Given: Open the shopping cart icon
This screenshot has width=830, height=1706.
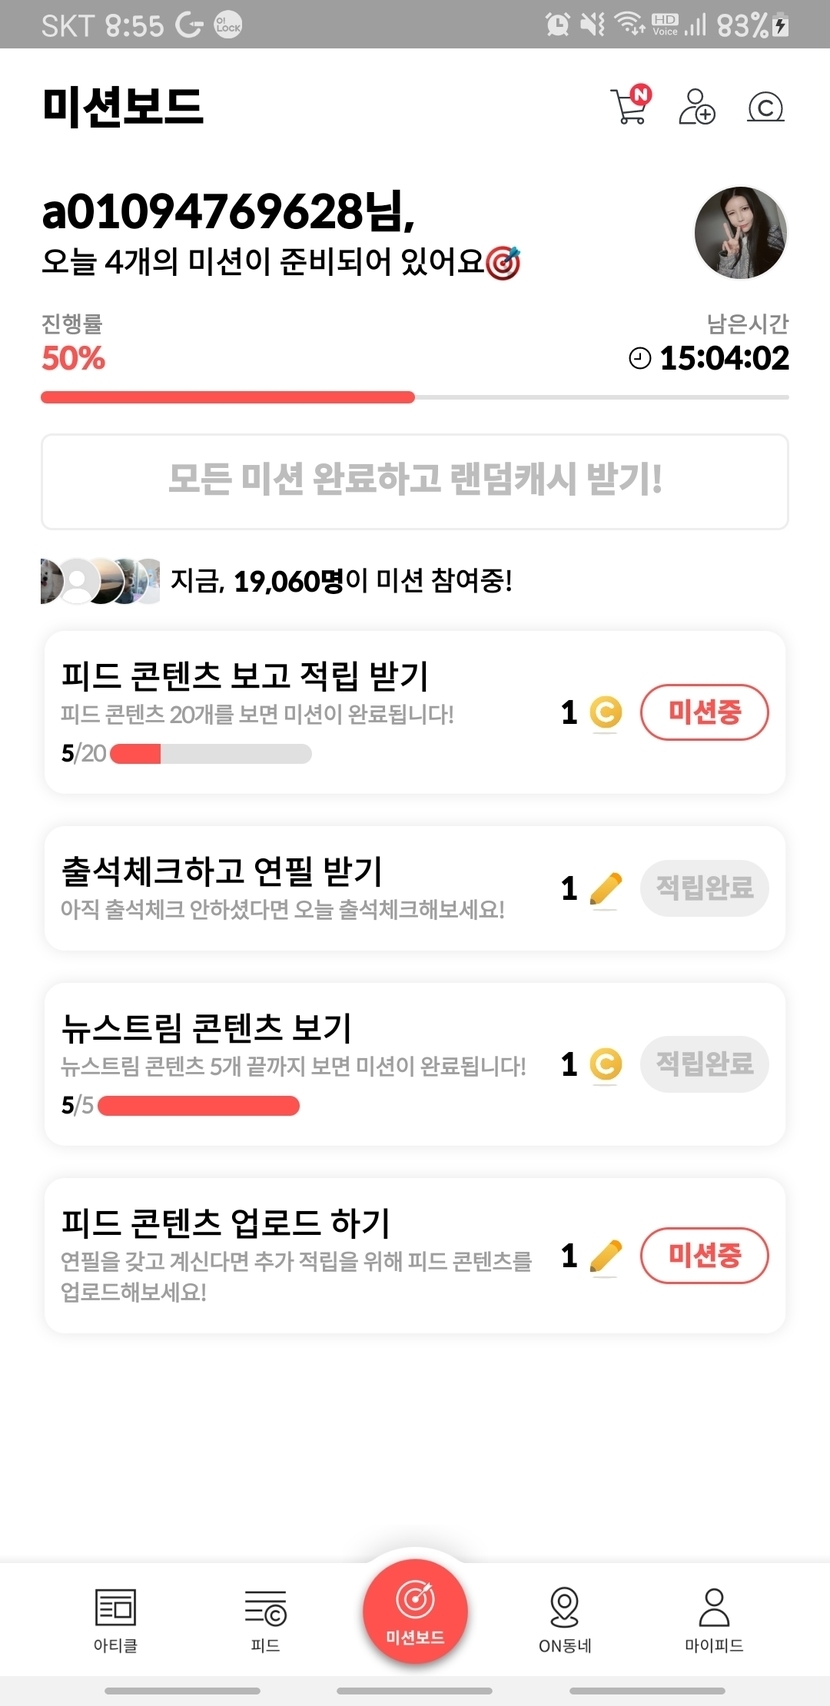Looking at the screenshot, I should pos(630,106).
